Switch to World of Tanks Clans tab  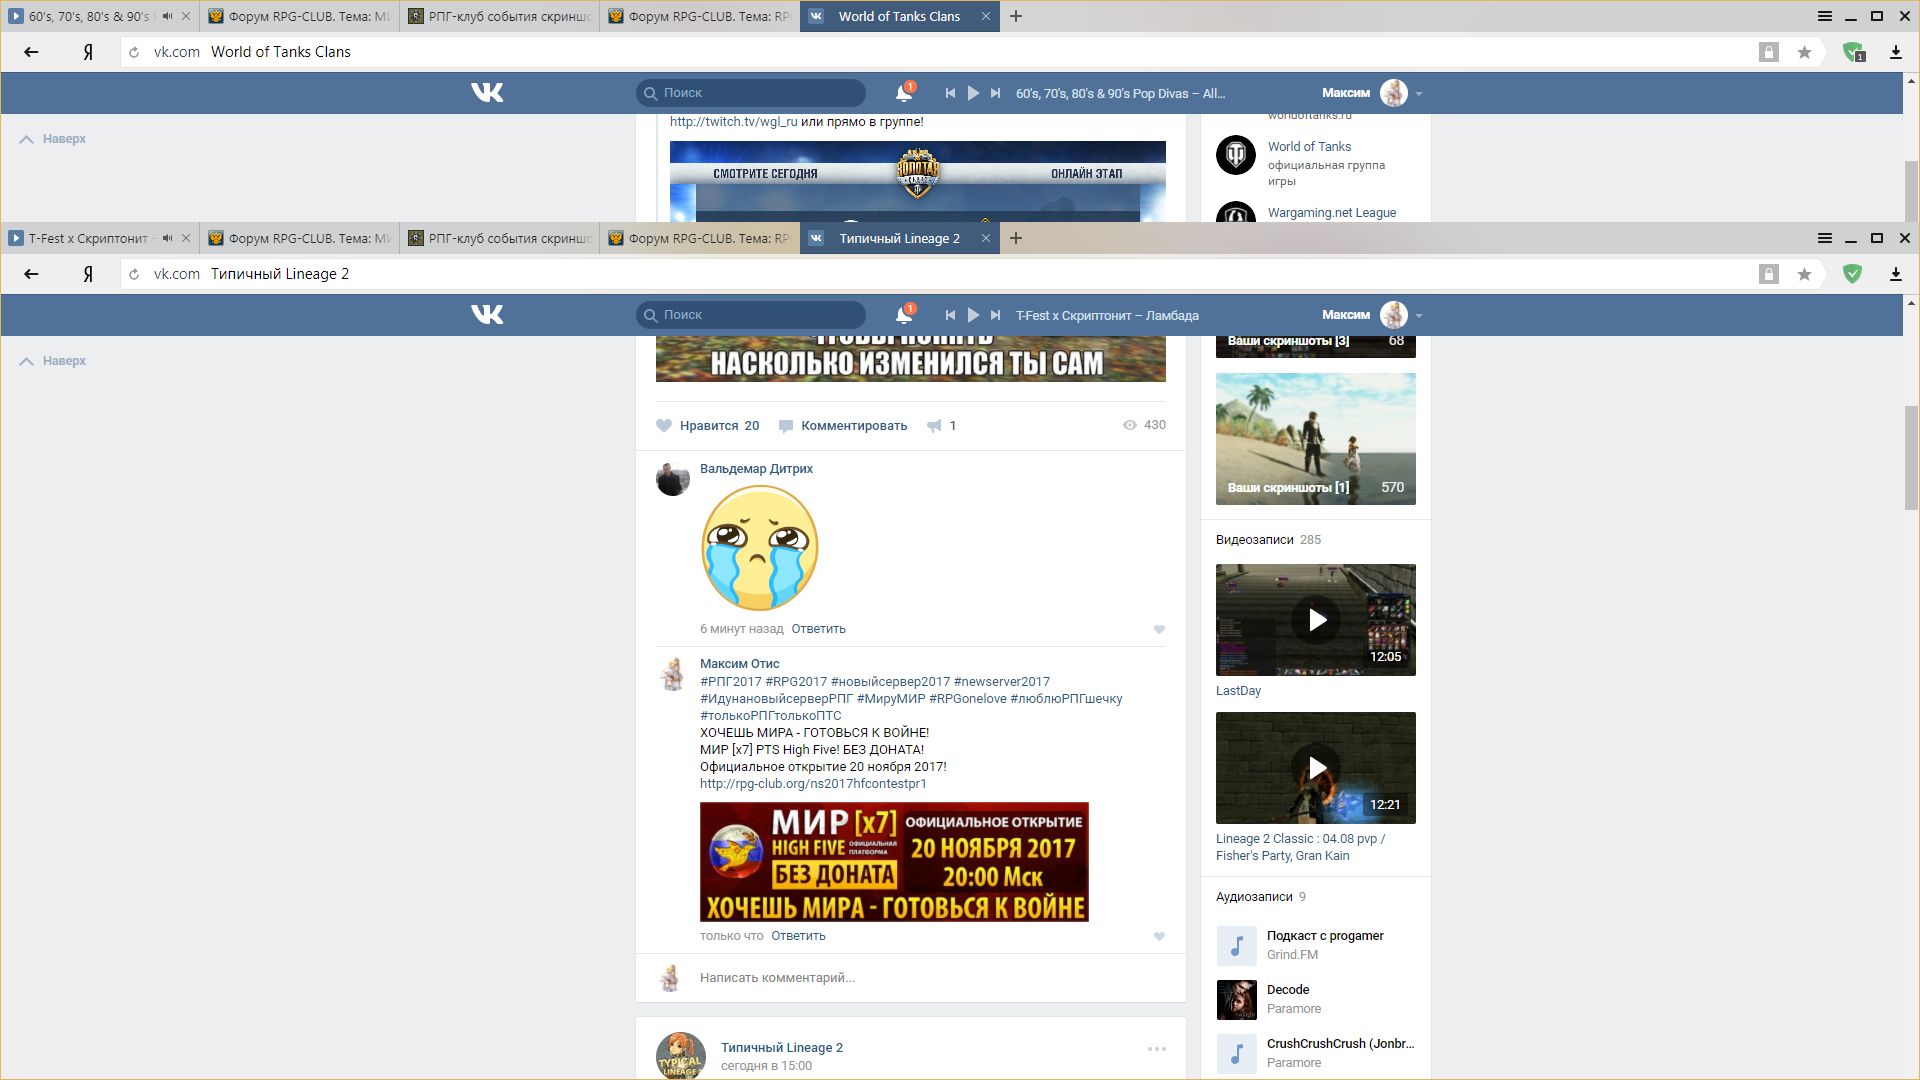click(x=898, y=16)
